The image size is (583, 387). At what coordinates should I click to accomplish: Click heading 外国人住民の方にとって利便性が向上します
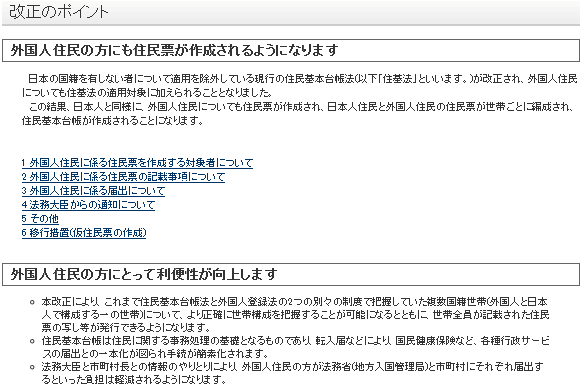144,274
